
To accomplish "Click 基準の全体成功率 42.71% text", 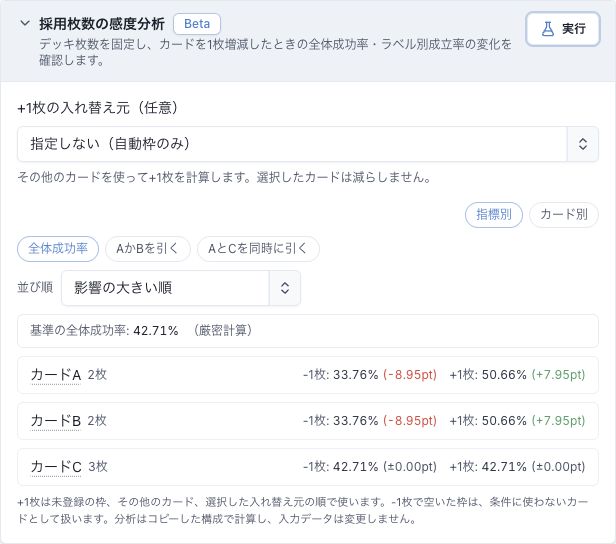I will tap(104, 330).
